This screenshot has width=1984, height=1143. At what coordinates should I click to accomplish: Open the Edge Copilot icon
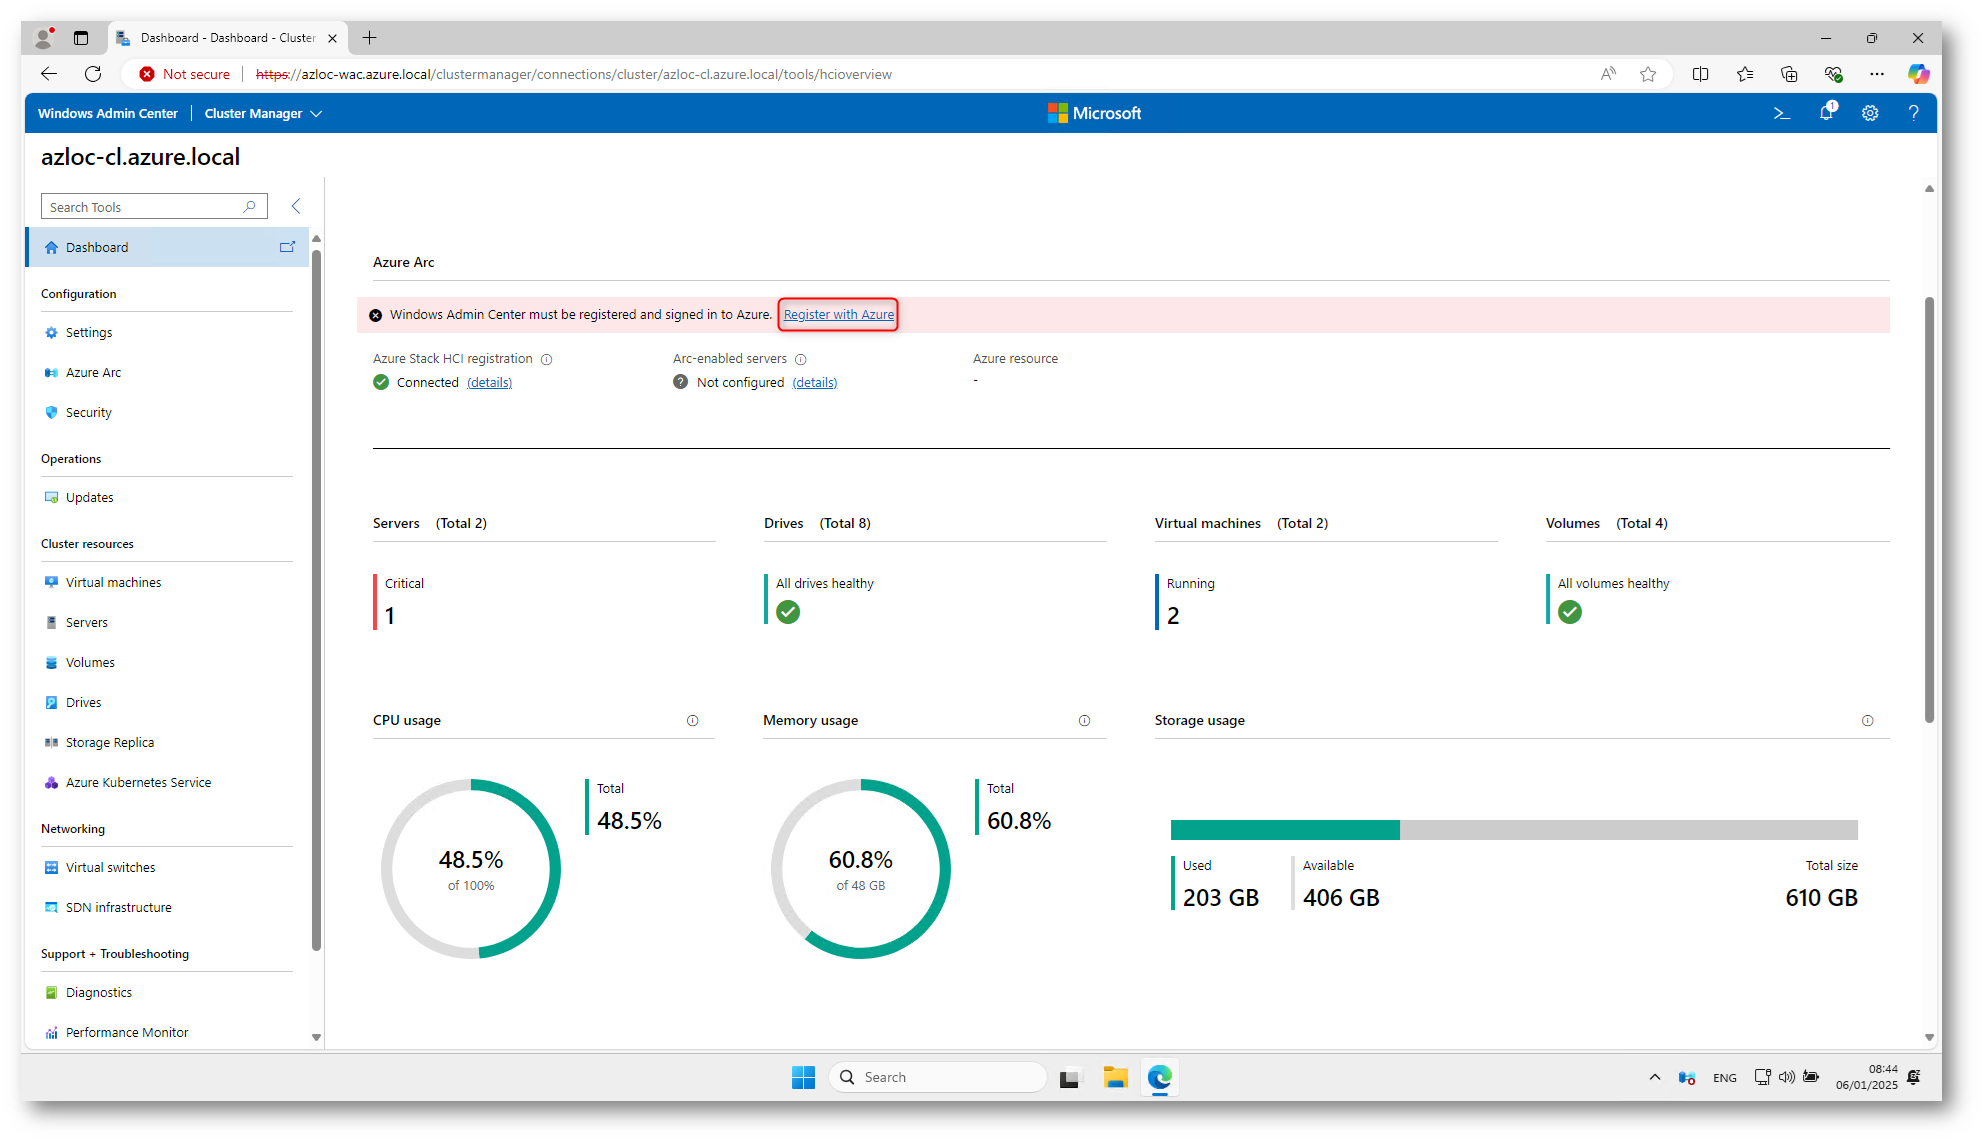point(1917,74)
